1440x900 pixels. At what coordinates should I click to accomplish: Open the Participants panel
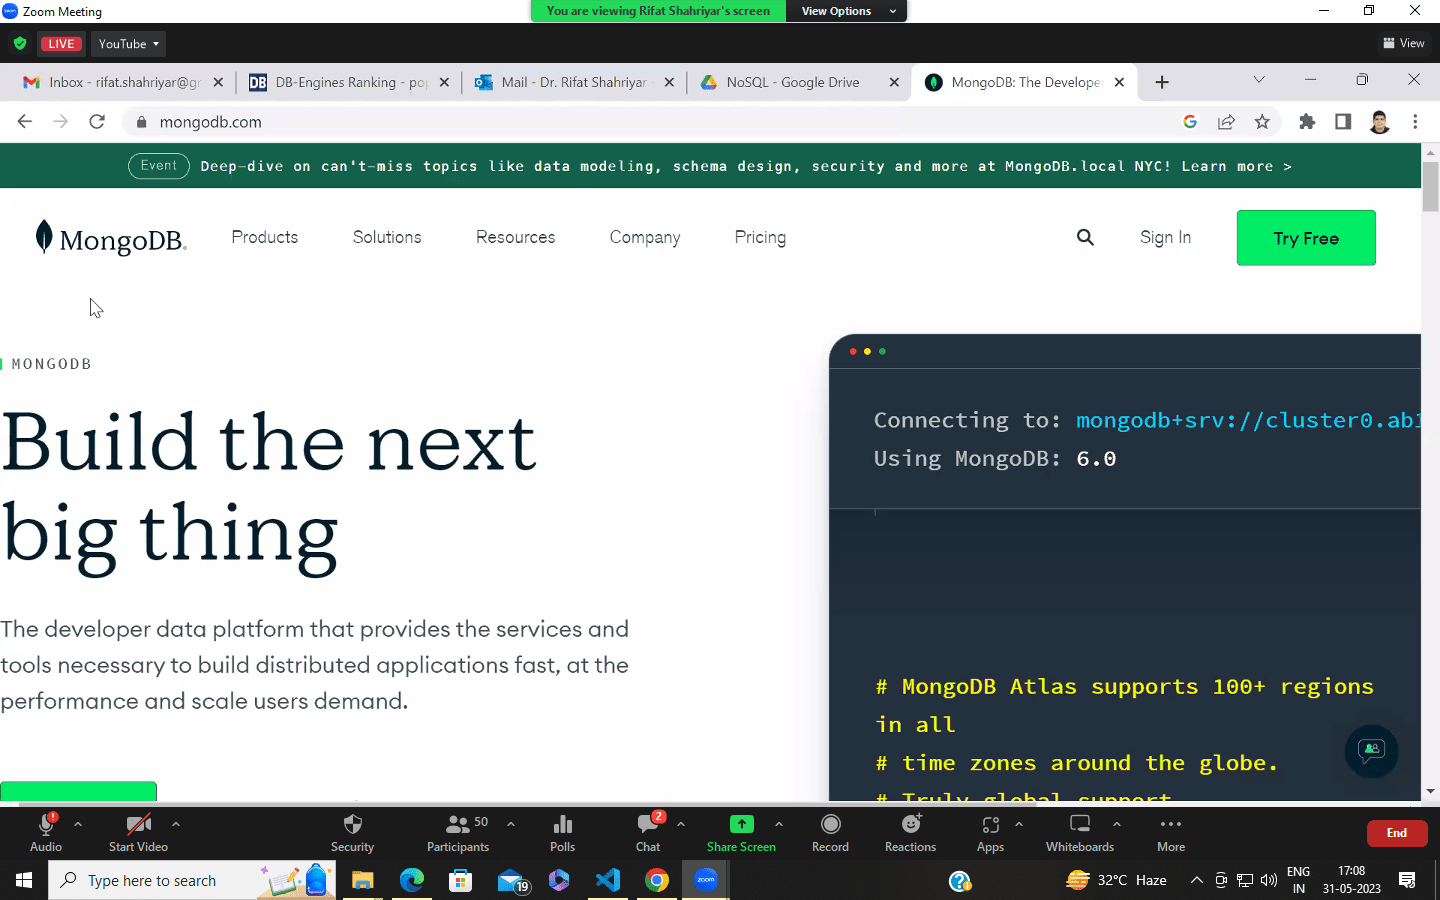458,832
